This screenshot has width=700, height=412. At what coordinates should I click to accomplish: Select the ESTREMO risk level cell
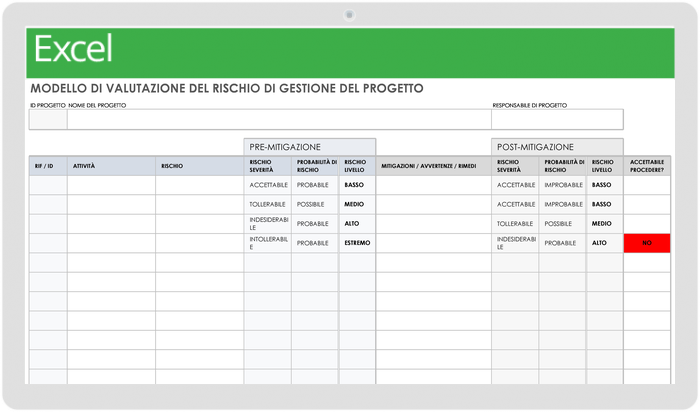click(x=357, y=243)
